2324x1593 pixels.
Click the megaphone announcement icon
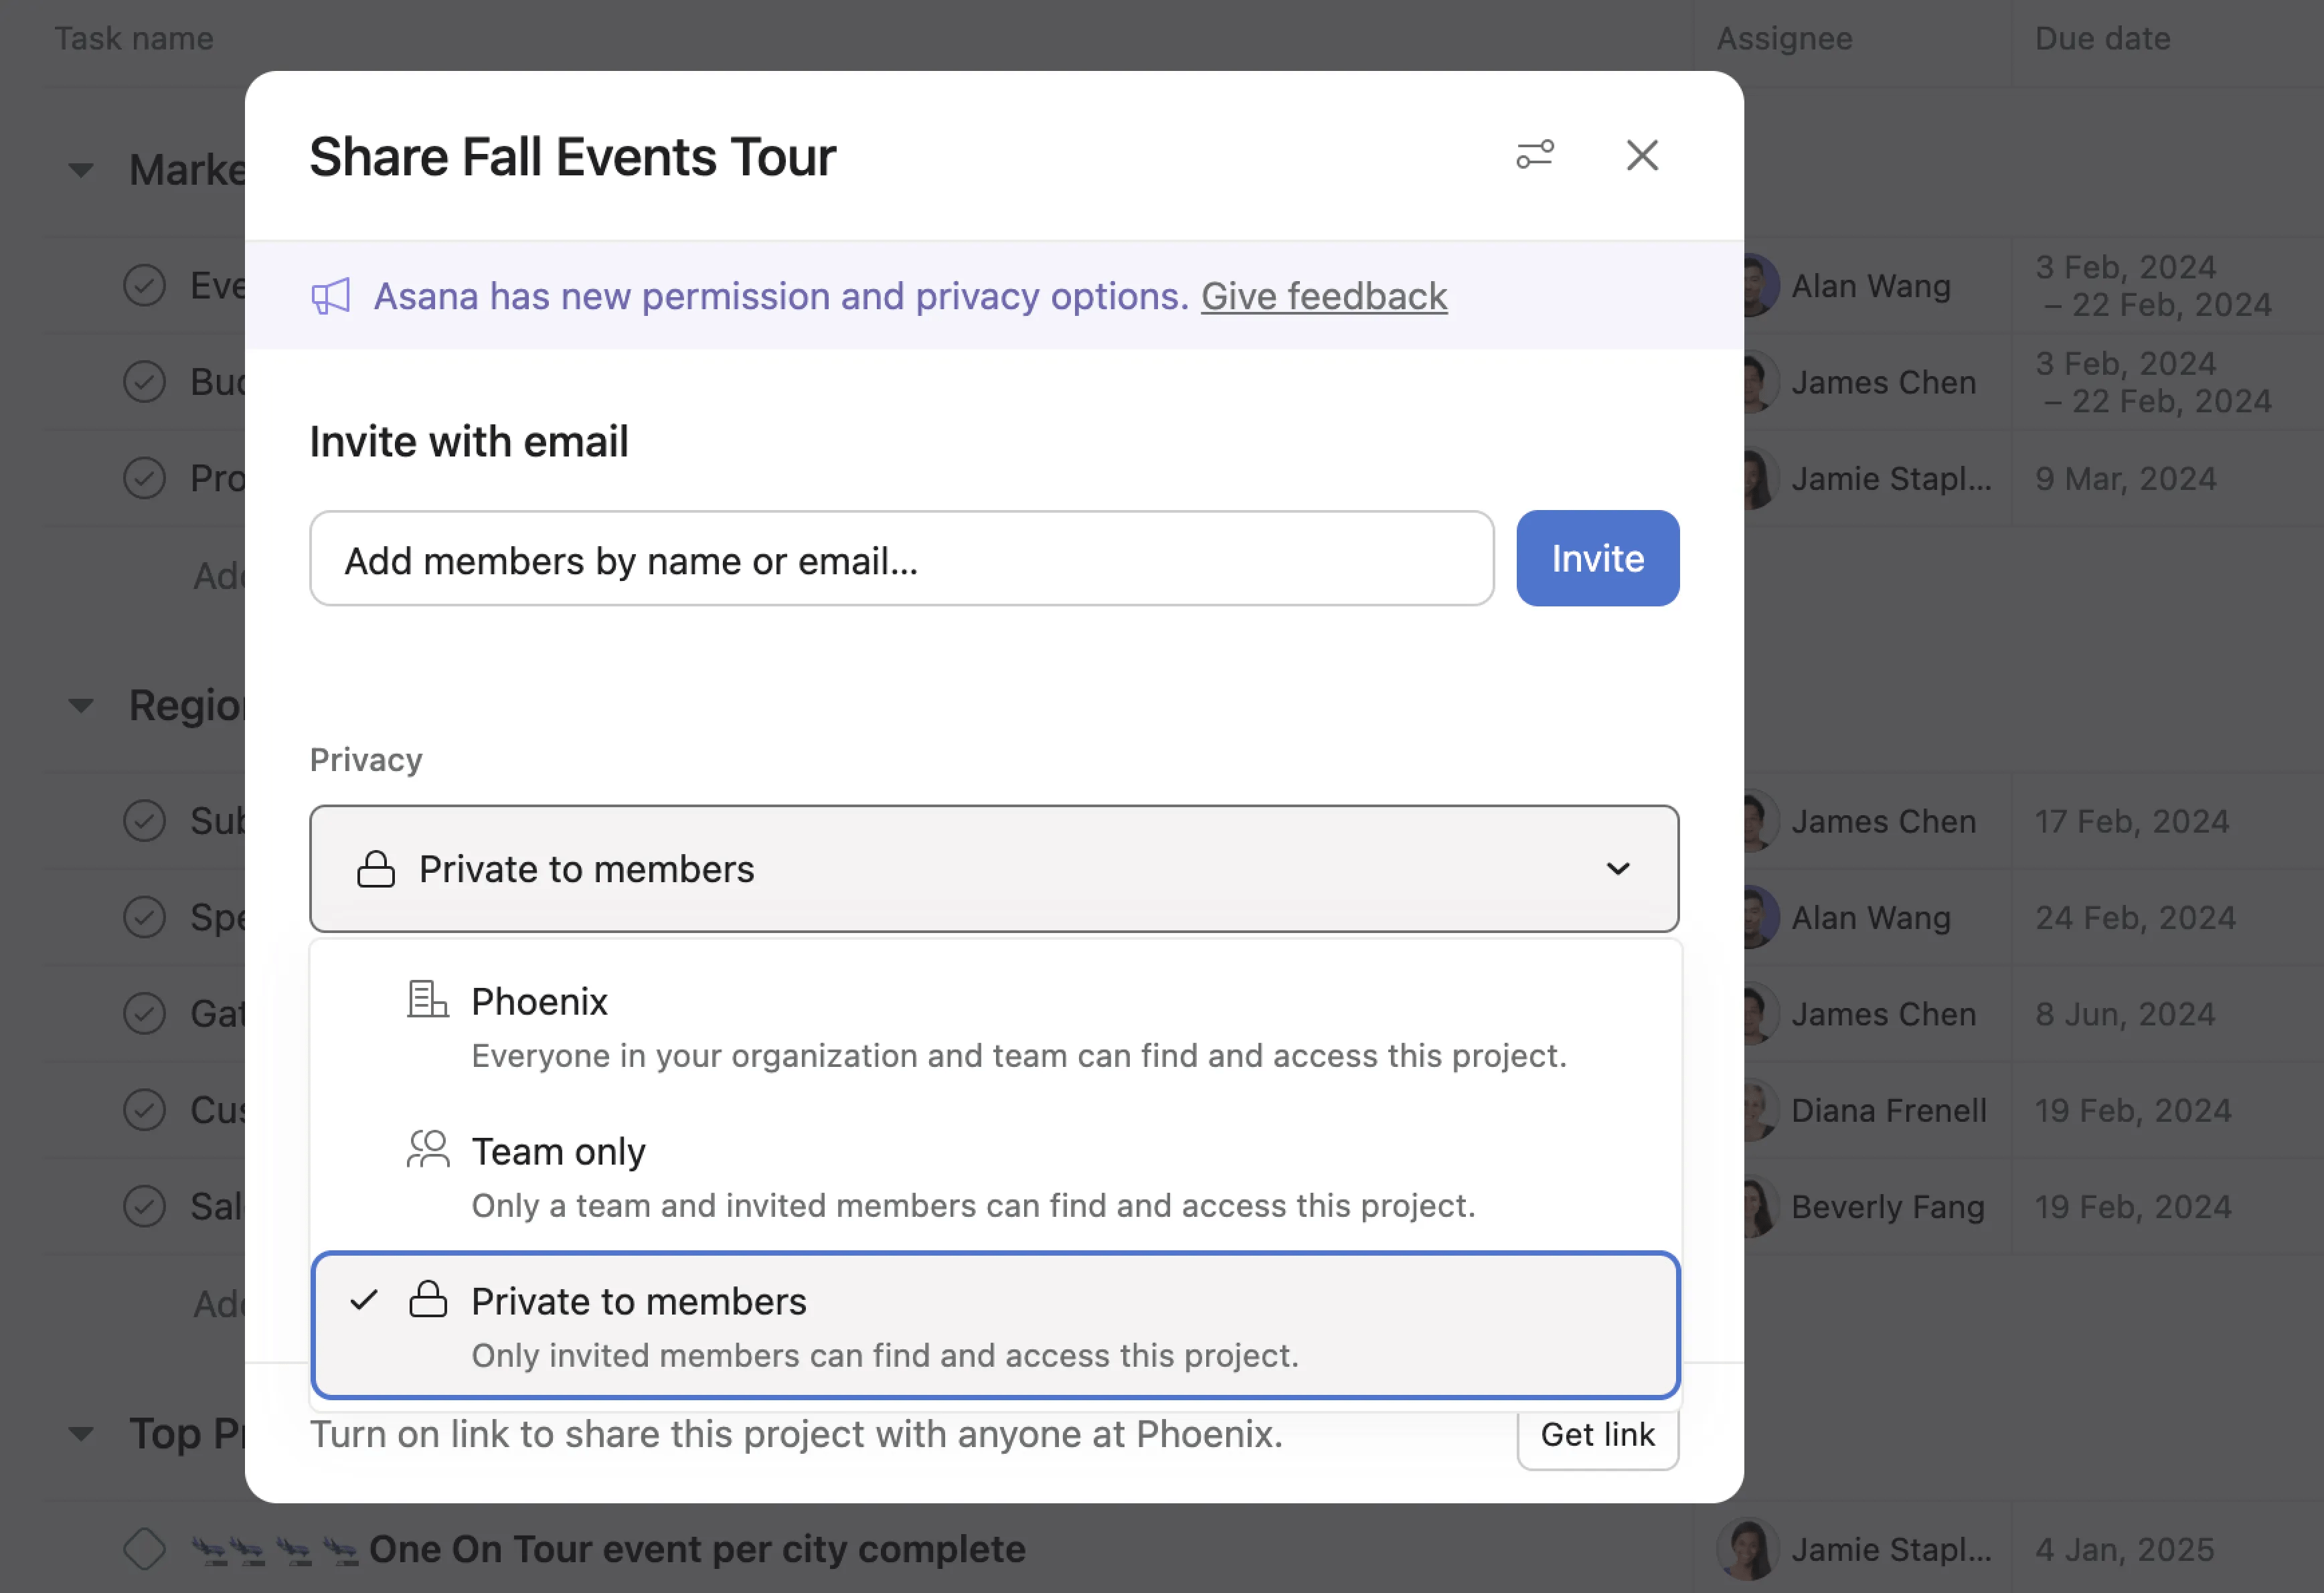click(x=332, y=295)
